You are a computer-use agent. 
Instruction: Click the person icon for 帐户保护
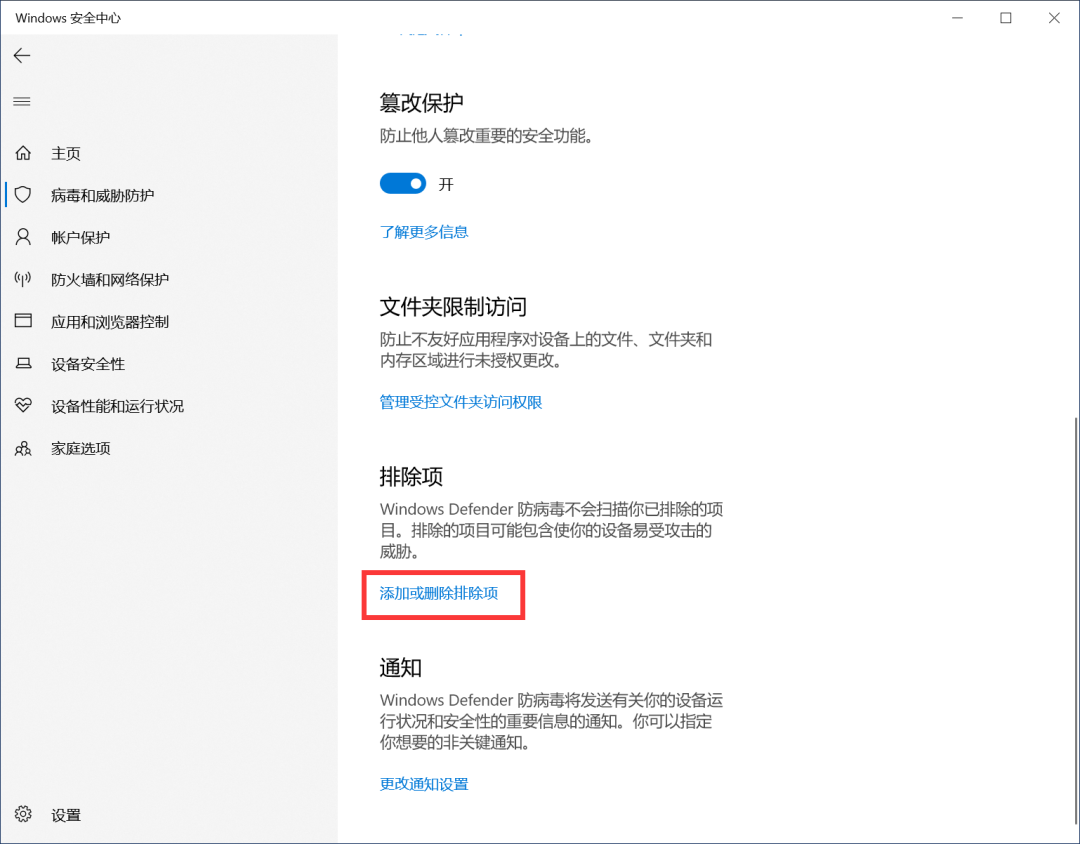tap(23, 237)
